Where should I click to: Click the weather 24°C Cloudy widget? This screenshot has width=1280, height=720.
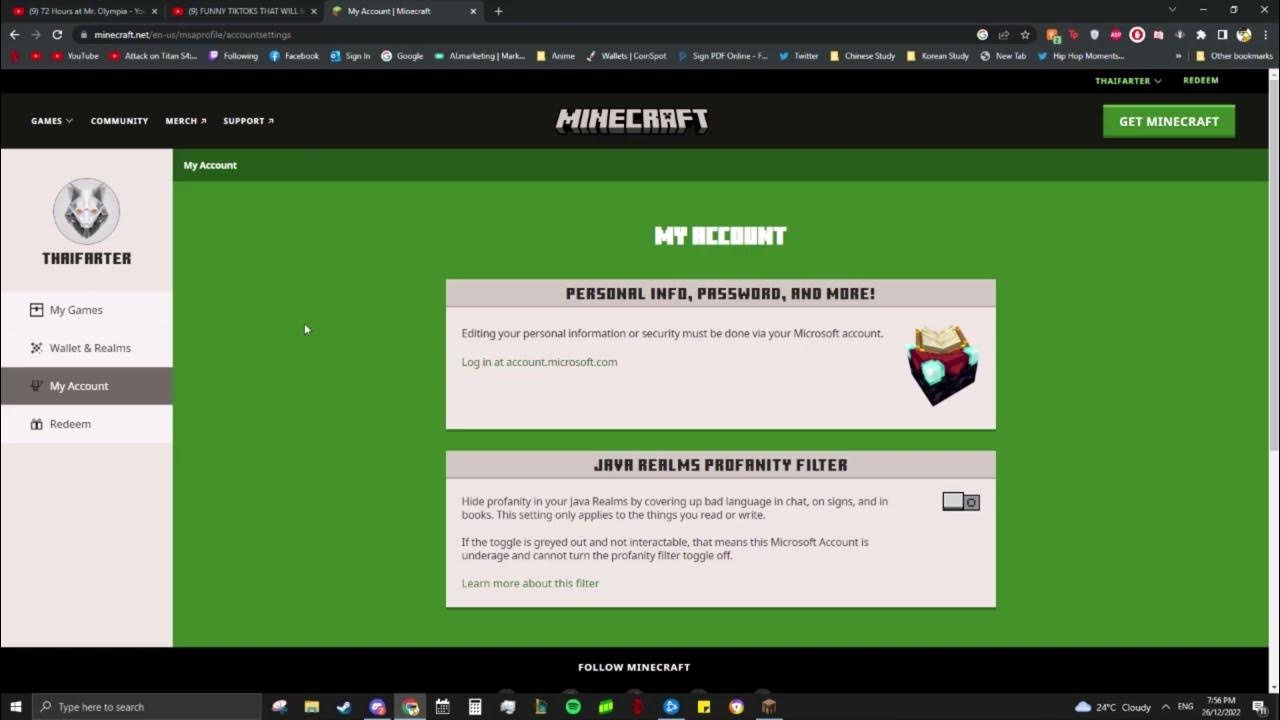pyautogui.click(x=1112, y=707)
